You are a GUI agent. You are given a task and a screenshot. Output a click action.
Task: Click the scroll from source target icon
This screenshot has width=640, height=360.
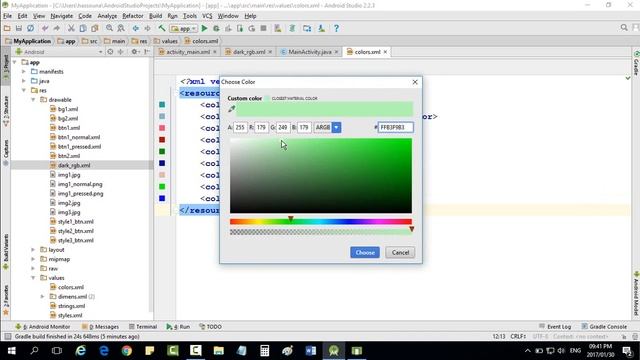[110, 52]
